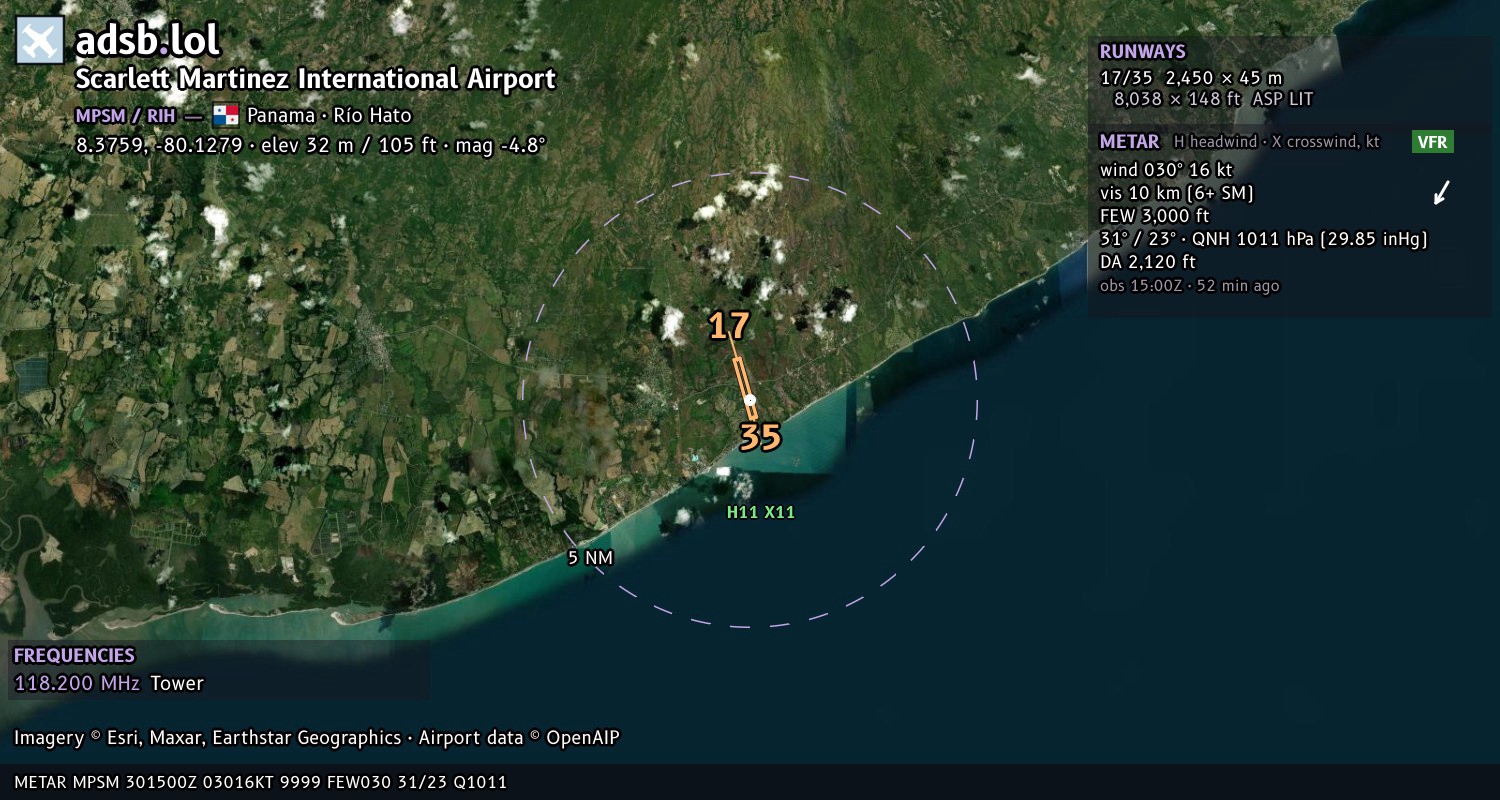Click the Esri, Maxar imagery attribution text
Image resolution: width=1500 pixels, height=800 pixels.
(317, 738)
